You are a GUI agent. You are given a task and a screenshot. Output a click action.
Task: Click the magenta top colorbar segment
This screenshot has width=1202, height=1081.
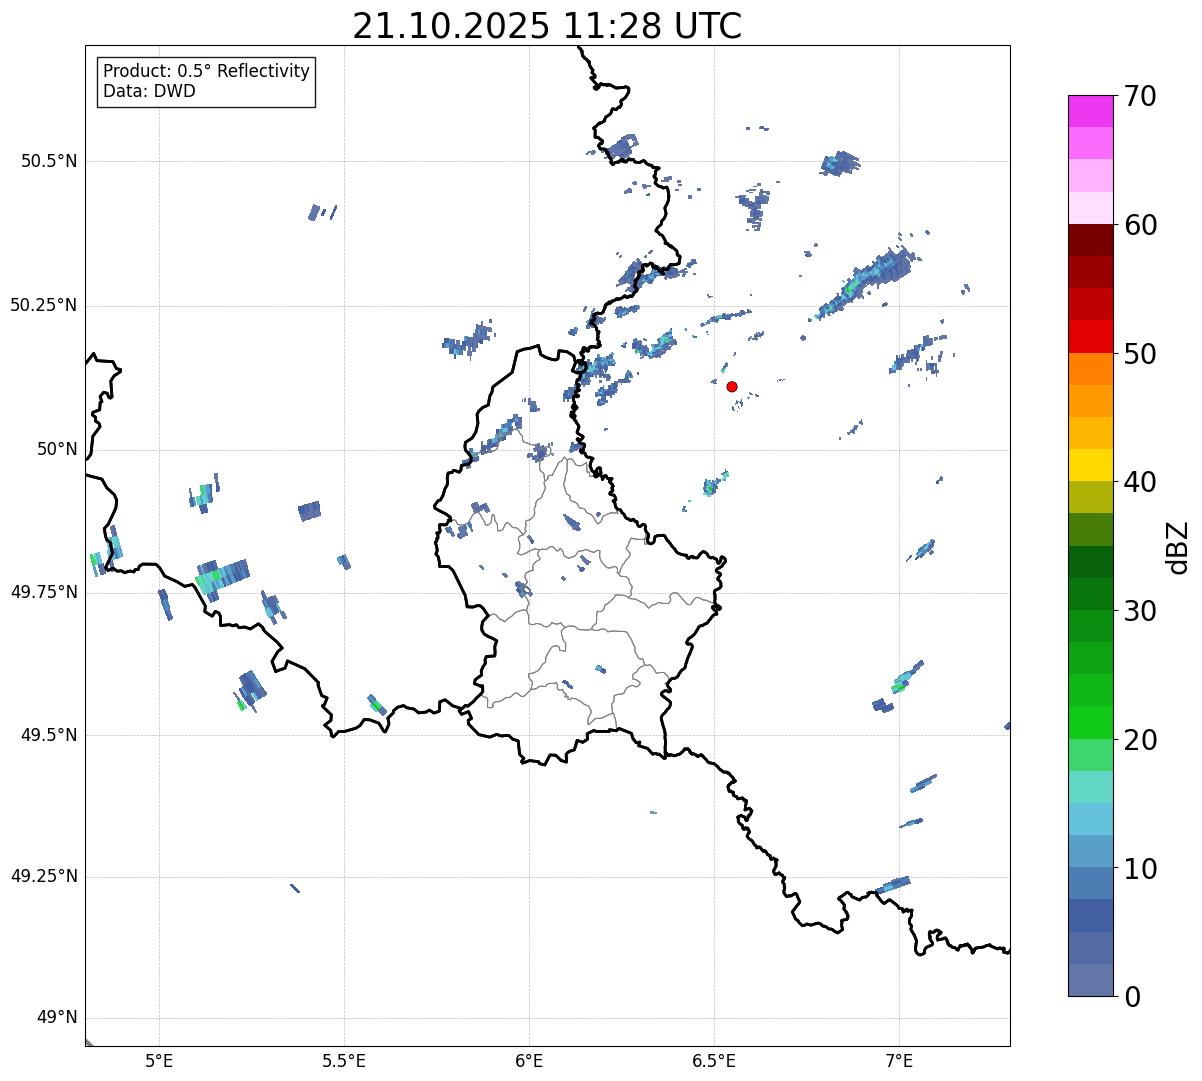1090,111
